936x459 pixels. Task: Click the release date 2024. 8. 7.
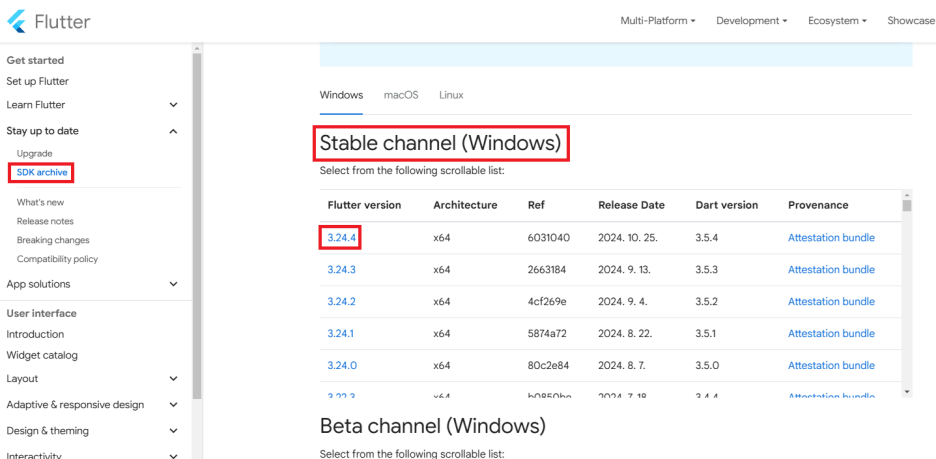click(623, 365)
